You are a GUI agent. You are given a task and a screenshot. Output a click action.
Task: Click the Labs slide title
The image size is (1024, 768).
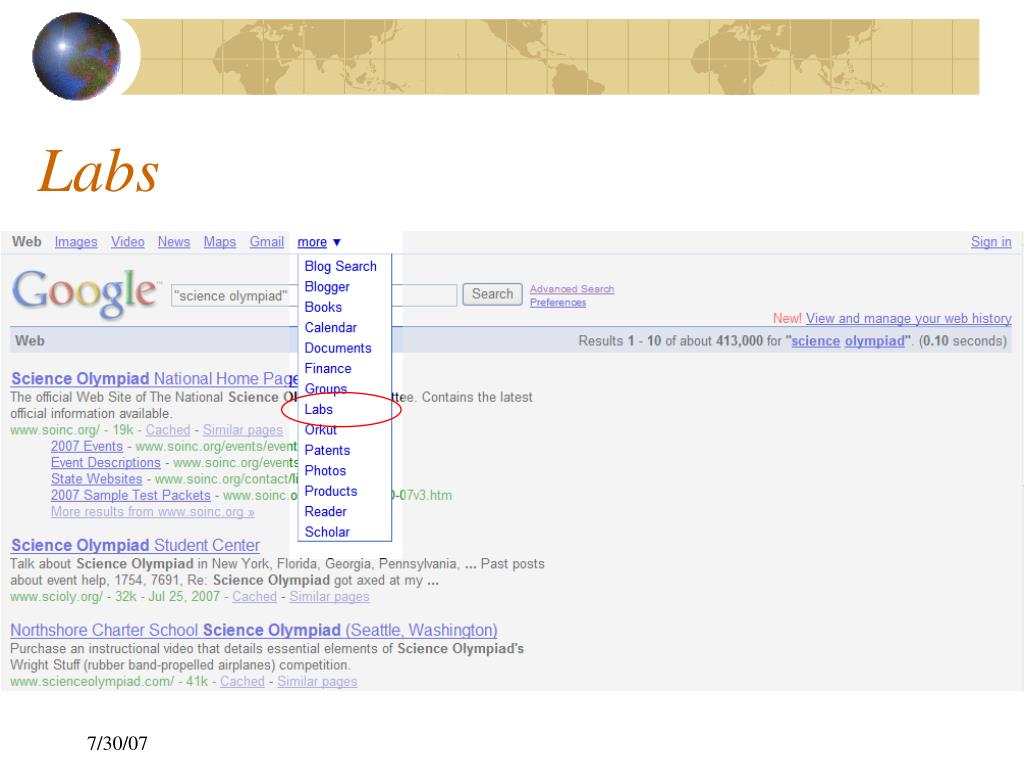point(99,171)
